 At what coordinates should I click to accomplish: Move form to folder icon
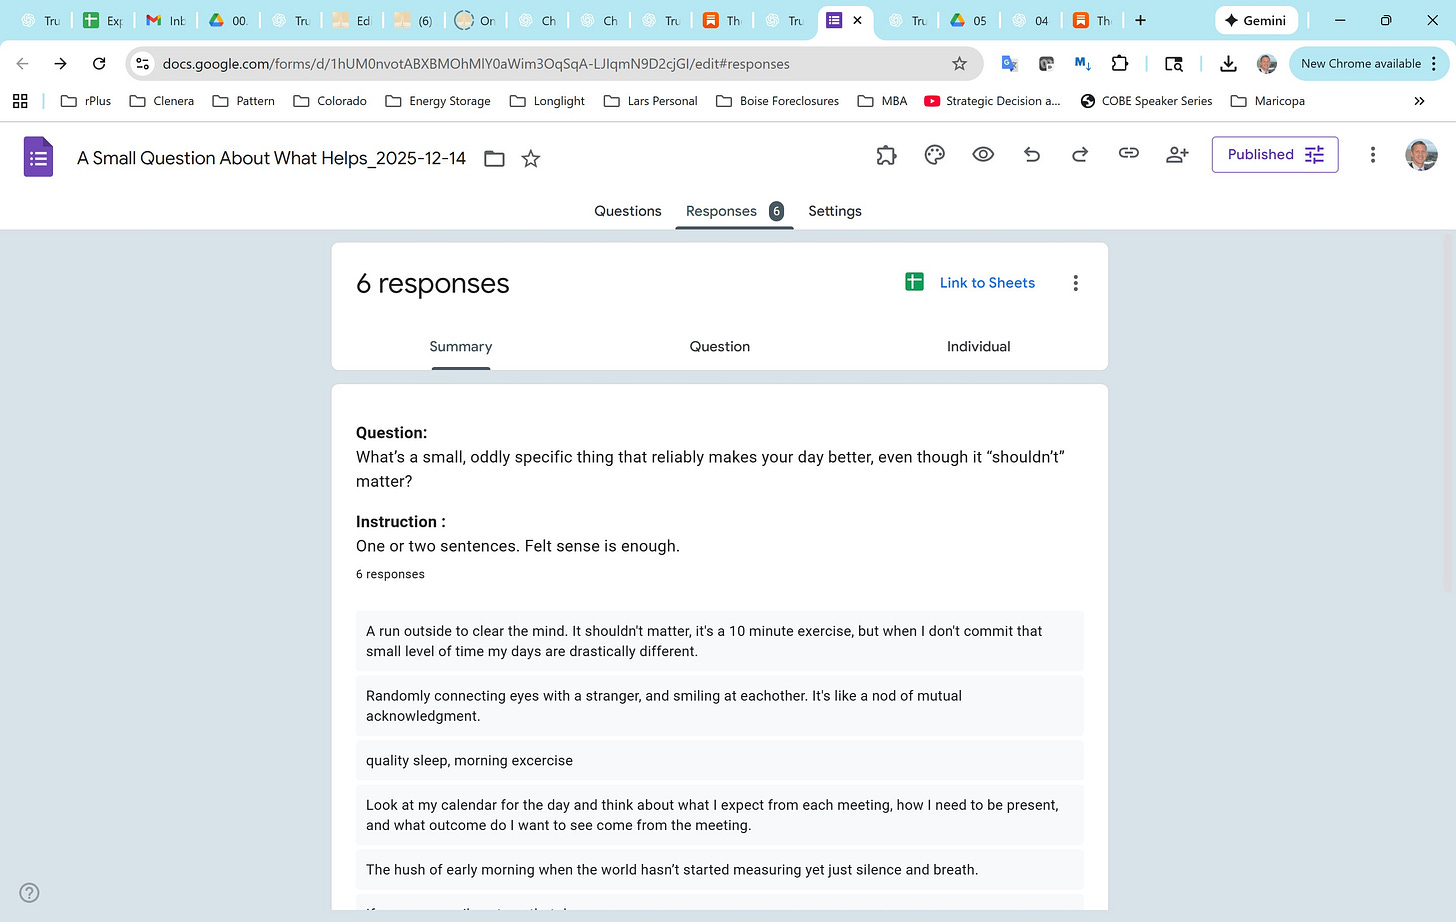494,158
